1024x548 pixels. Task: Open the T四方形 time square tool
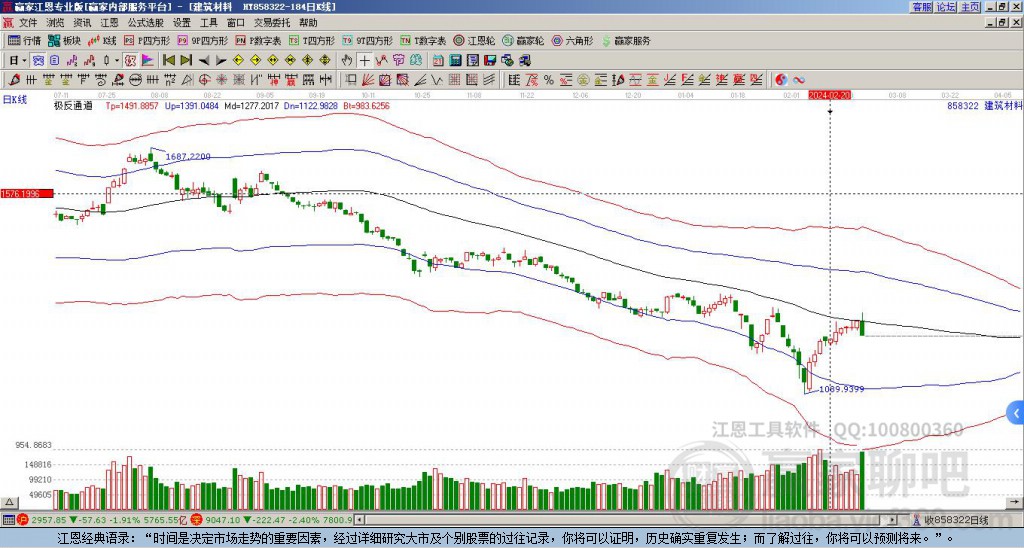coord(312,40)
